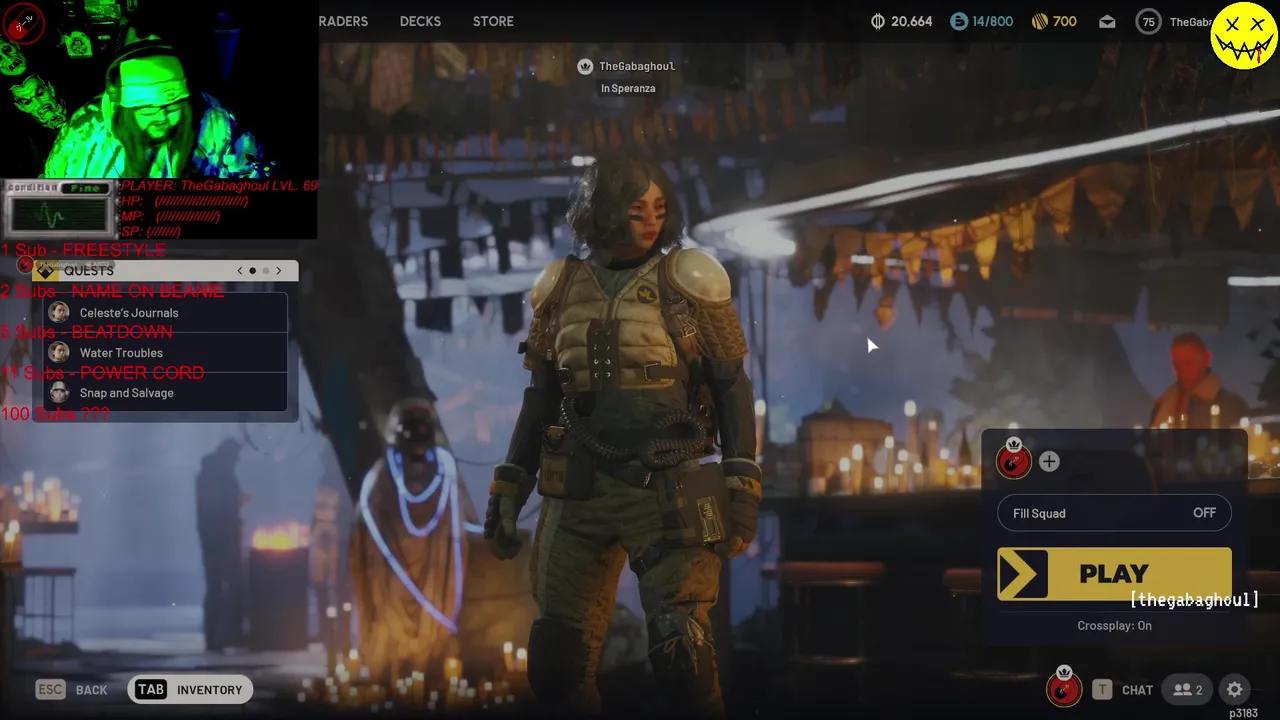Viewport: 1280px width, 720px height.
Task: Click the 700 gold currency balance
Action: pyautogui.click(x=1065, y=21)
